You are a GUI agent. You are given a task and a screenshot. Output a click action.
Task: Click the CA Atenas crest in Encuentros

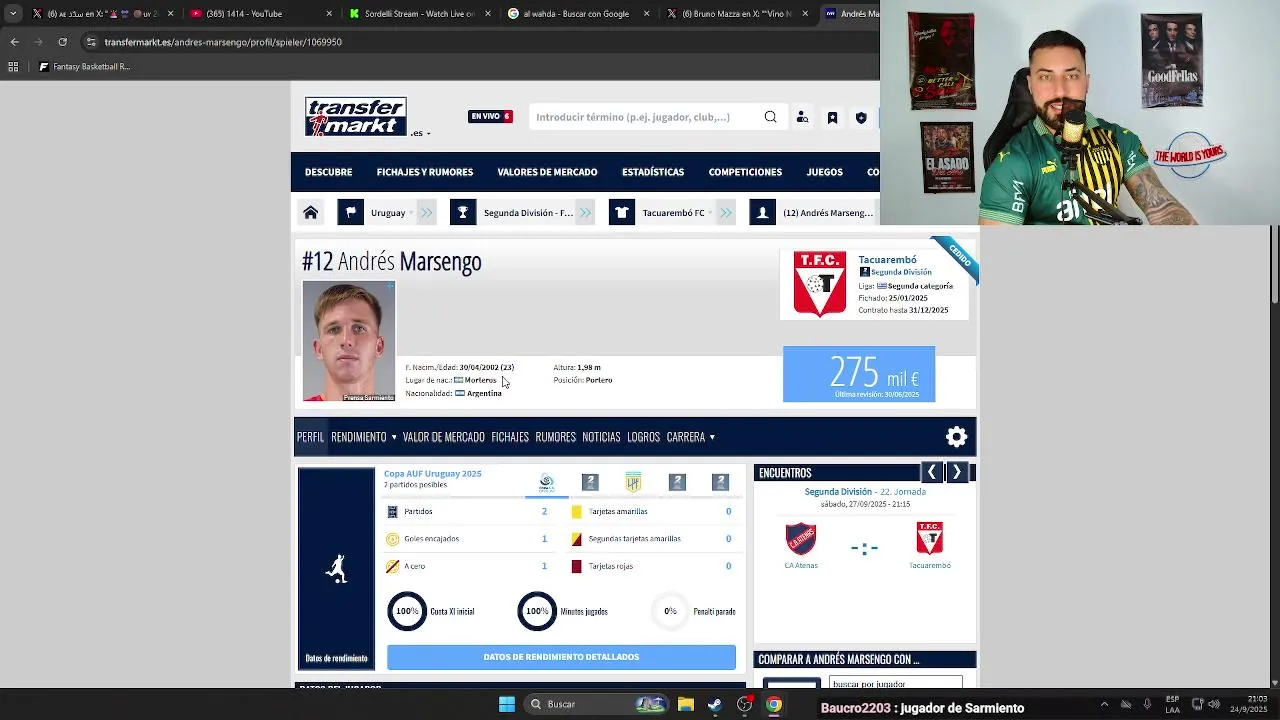801,538
